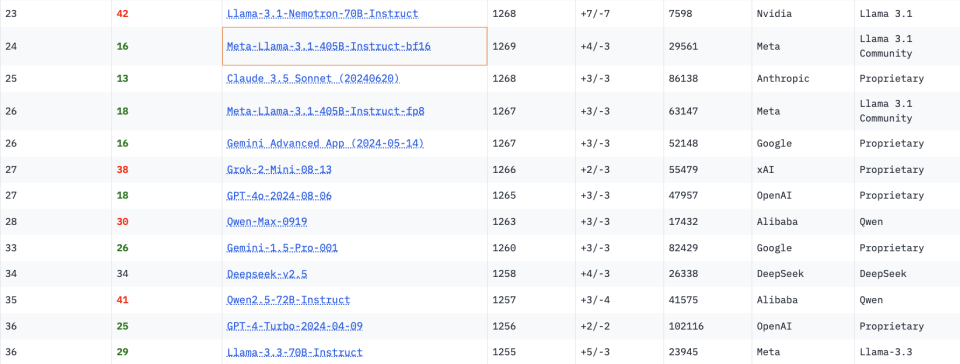
Task: Click the DeepSeek license cell
Action: point(883,274)
